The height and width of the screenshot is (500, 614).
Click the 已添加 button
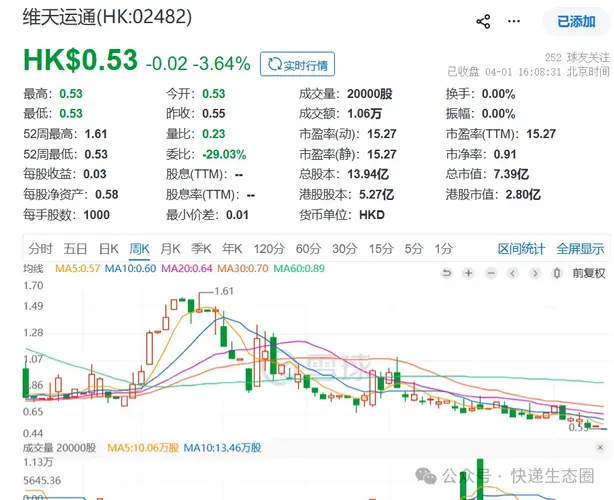click(x=576, y=22)
